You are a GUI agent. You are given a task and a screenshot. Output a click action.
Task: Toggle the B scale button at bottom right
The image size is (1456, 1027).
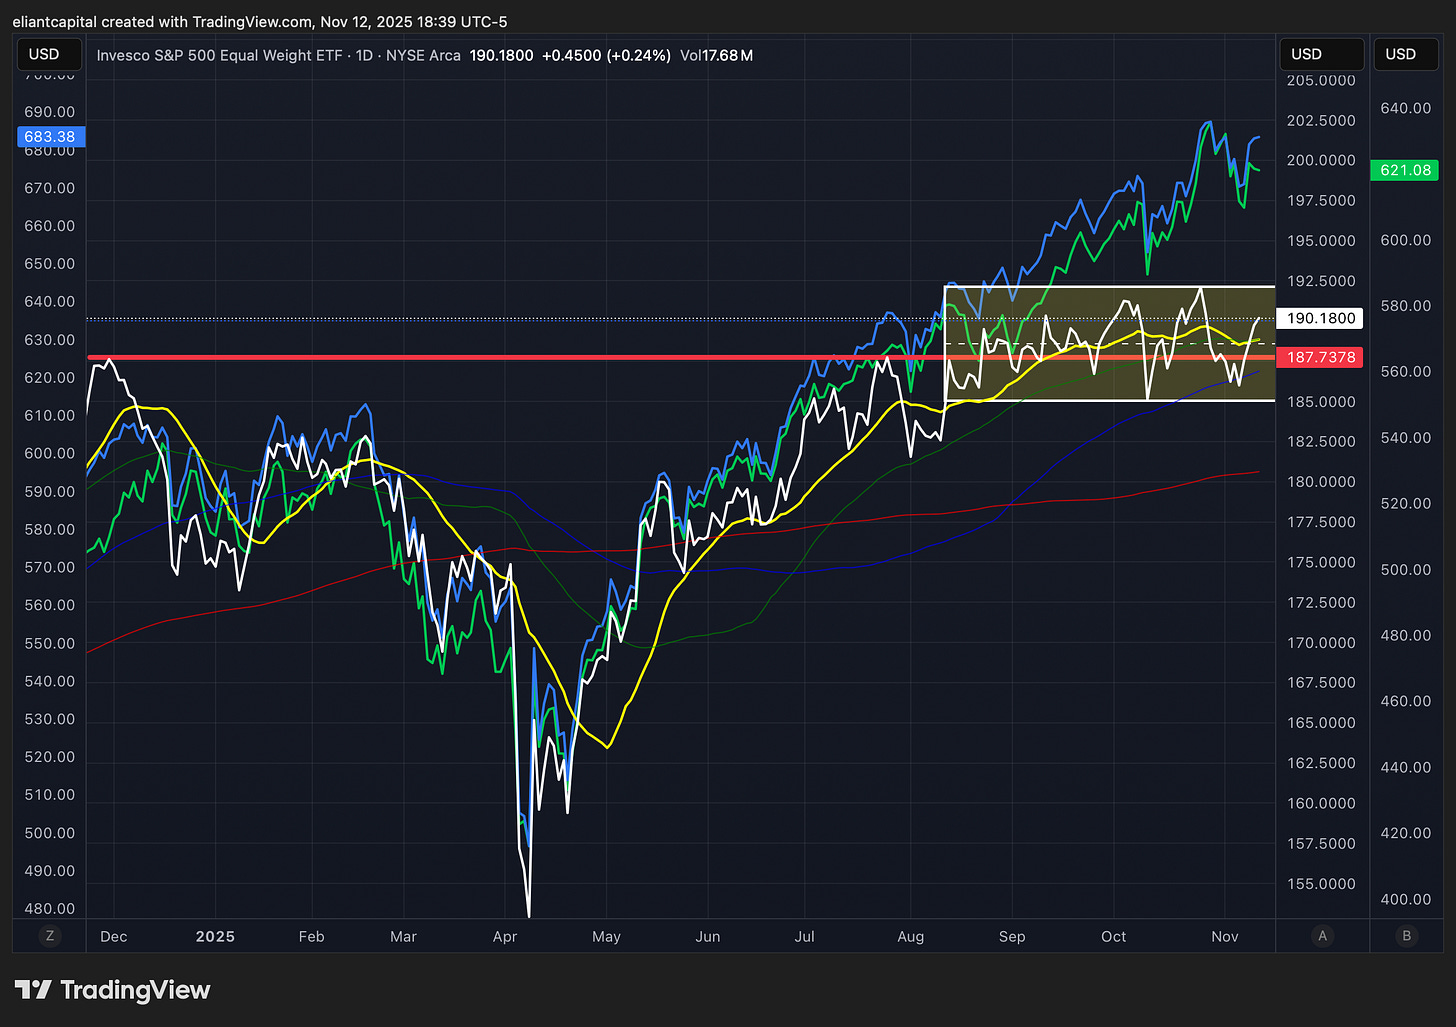[x=1407, y=936]
